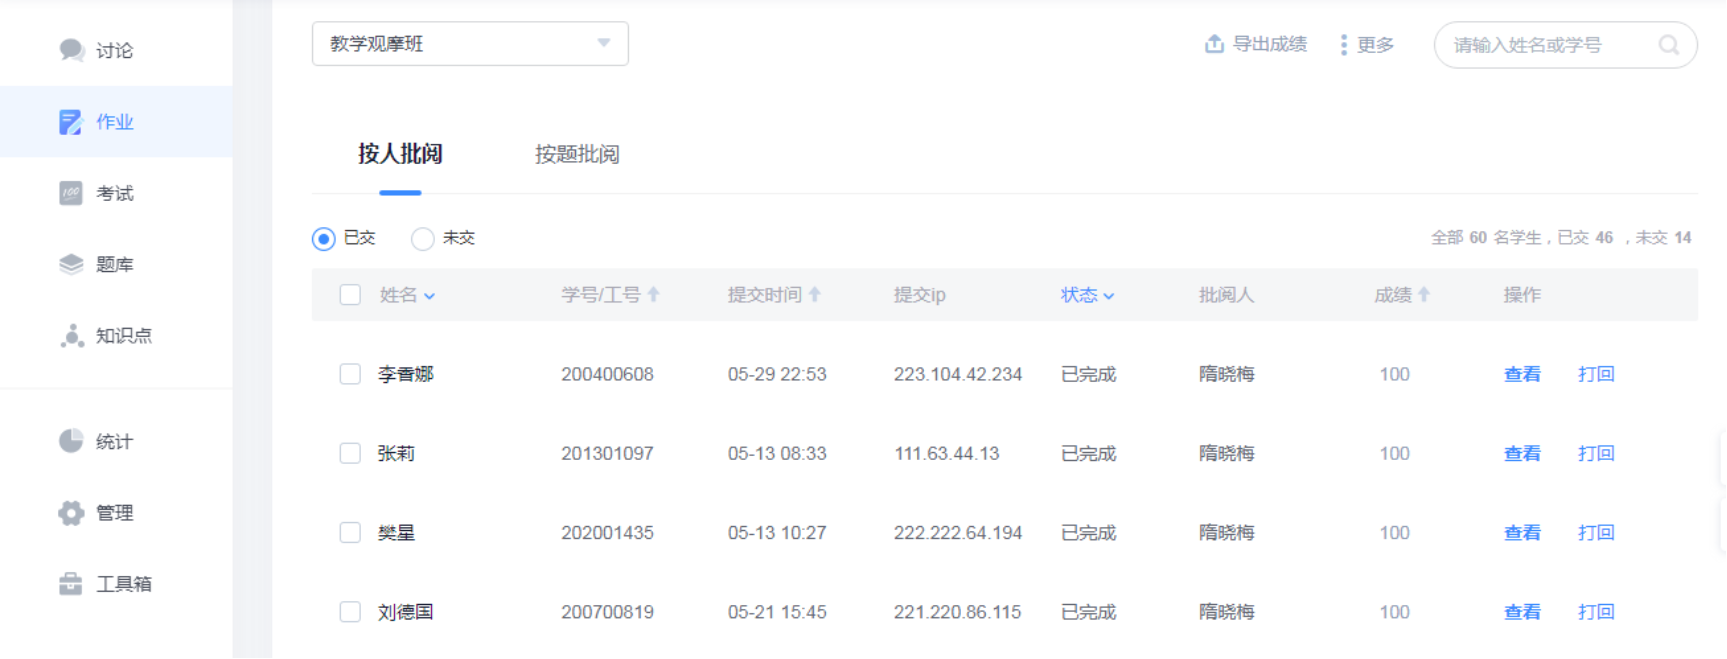Image resolution: width=1727 pixels, height=659 pixels.
Task: Open the 讨论 discussion sidebar icon
Action: click(x=71, y=50)
